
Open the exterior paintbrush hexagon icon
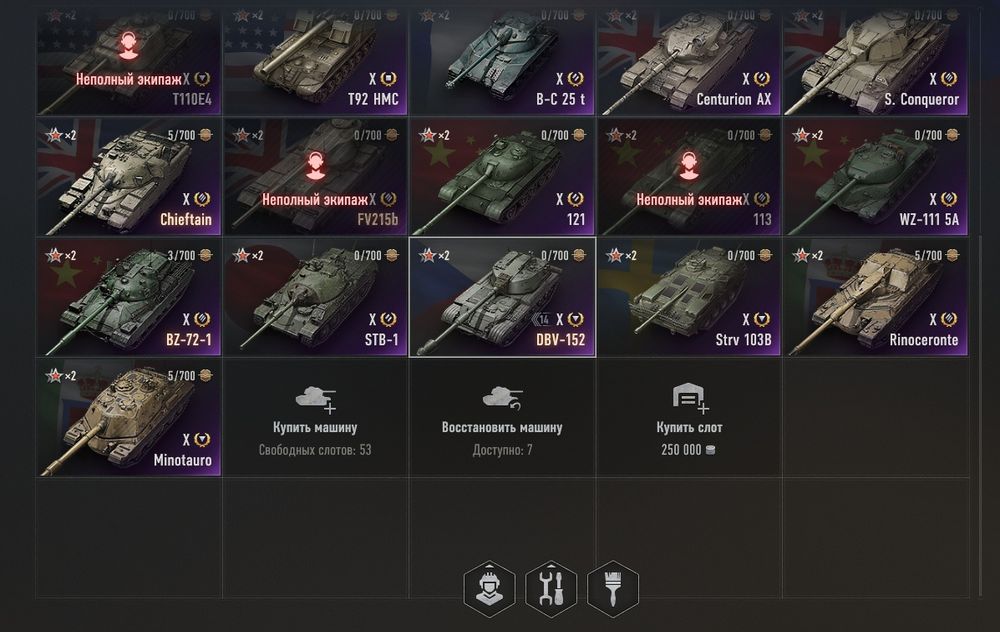[613, 589]
